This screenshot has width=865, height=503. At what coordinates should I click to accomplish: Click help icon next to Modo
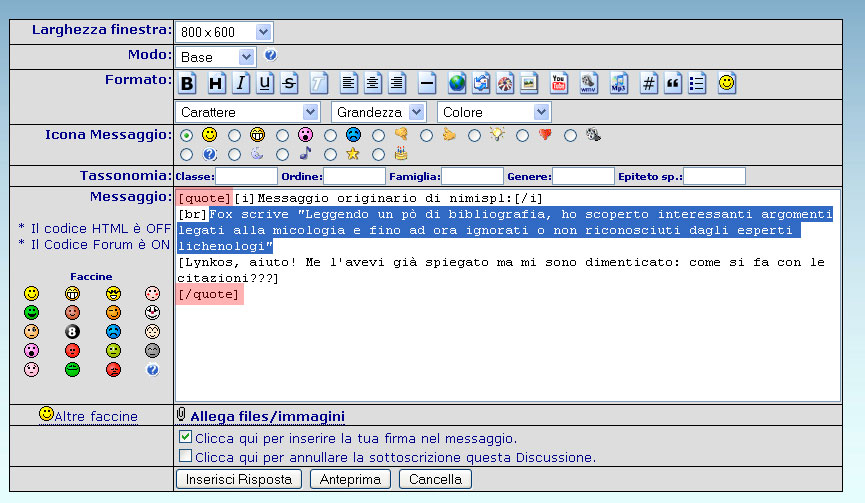click(x=270, y=55)
